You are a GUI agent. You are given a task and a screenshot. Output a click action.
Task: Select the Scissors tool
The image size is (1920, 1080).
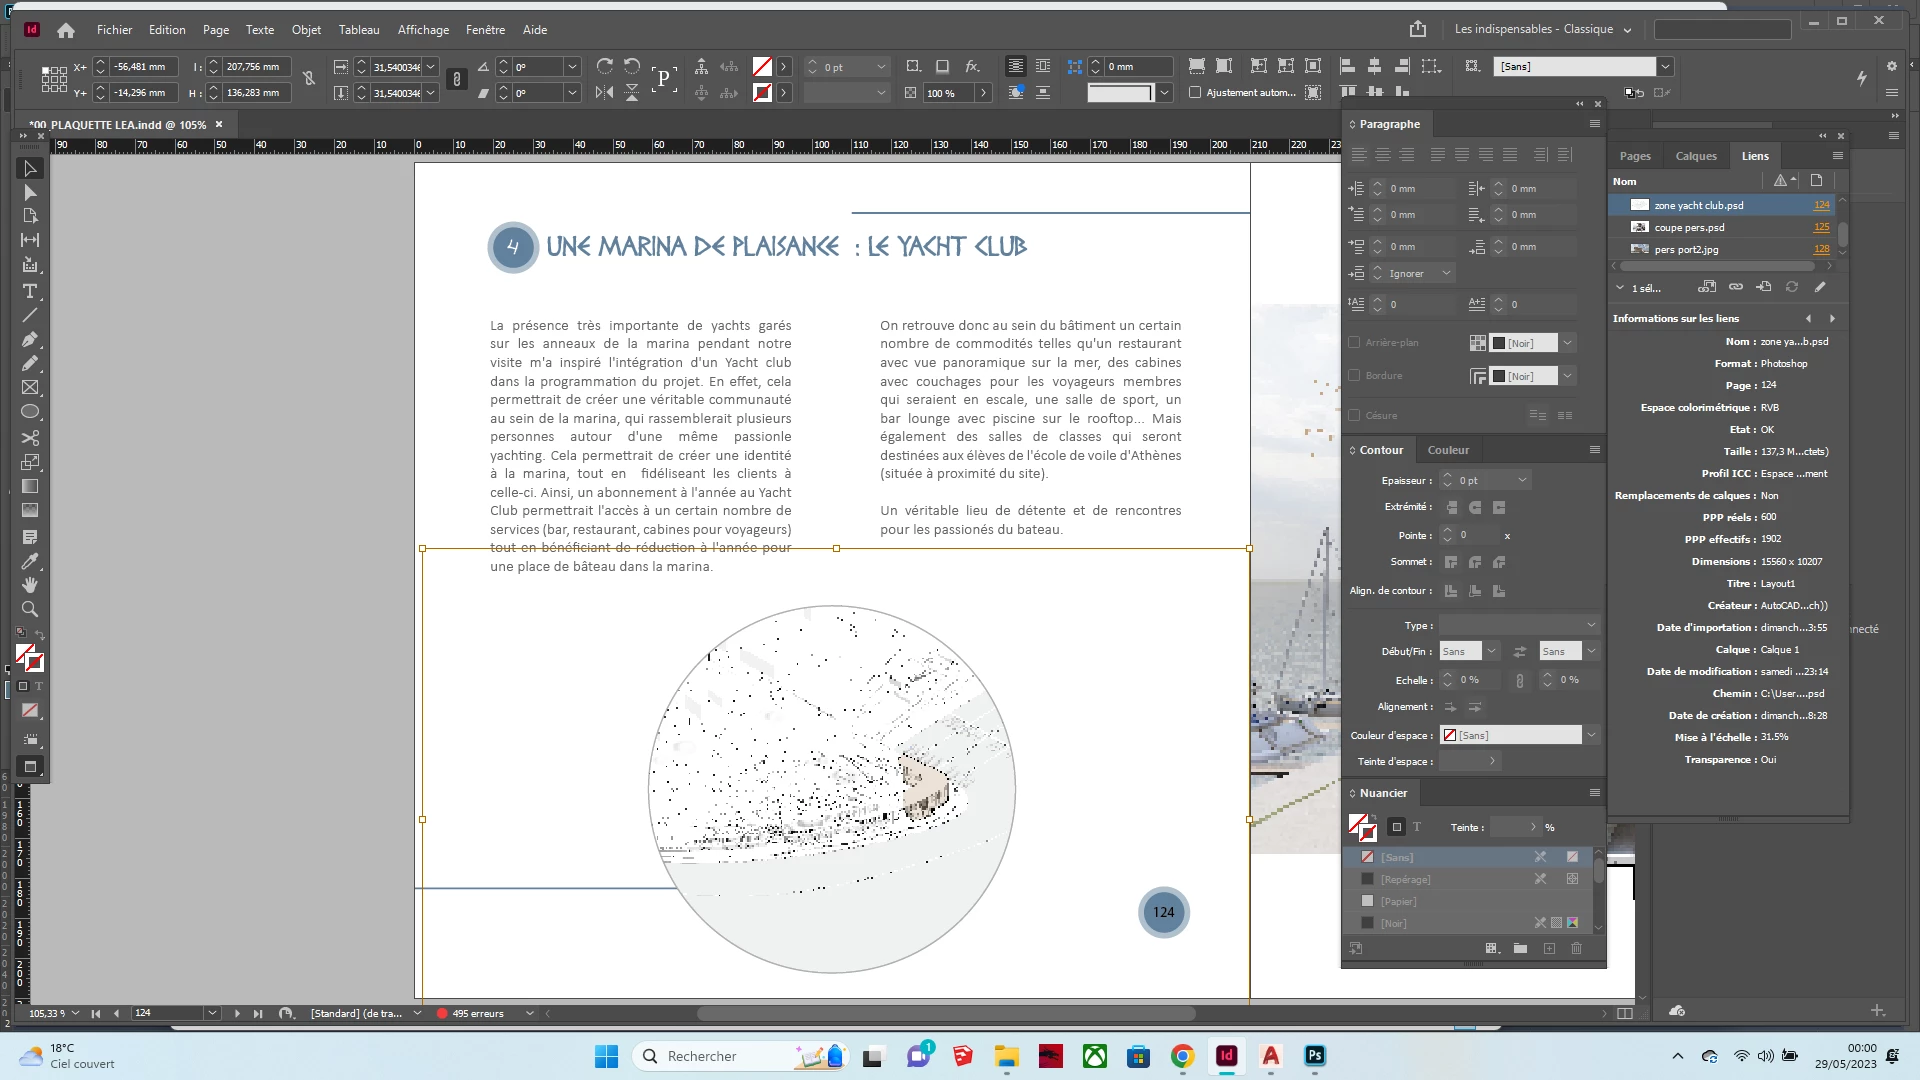click(x=30, y=438)
